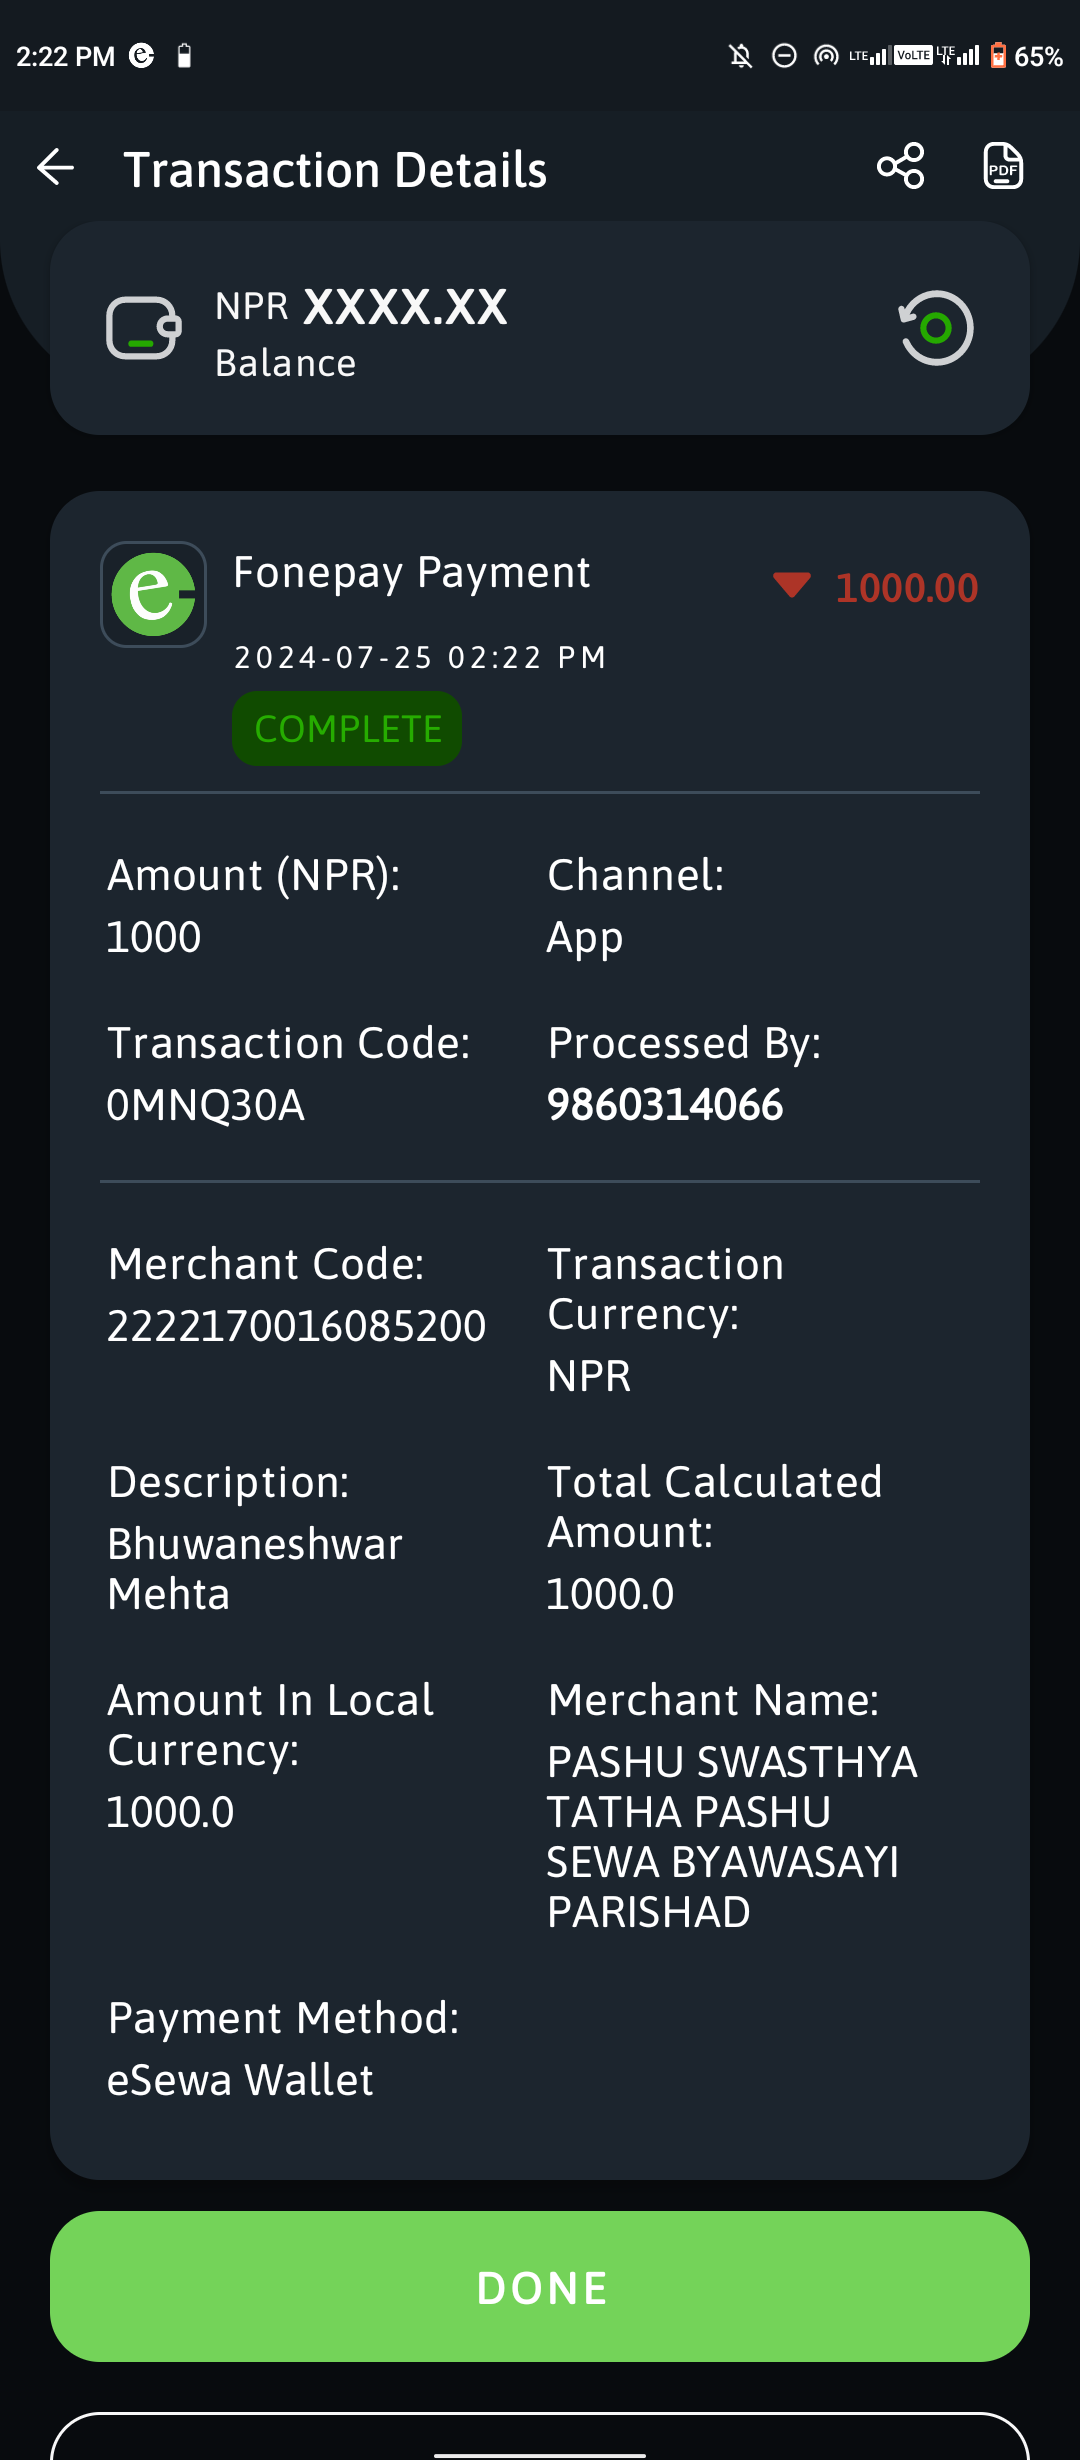The height and width of the screenshot is (2460, 1080).
Task: Tap the COMPLETE status badge
Action: [x=347, y=729]
